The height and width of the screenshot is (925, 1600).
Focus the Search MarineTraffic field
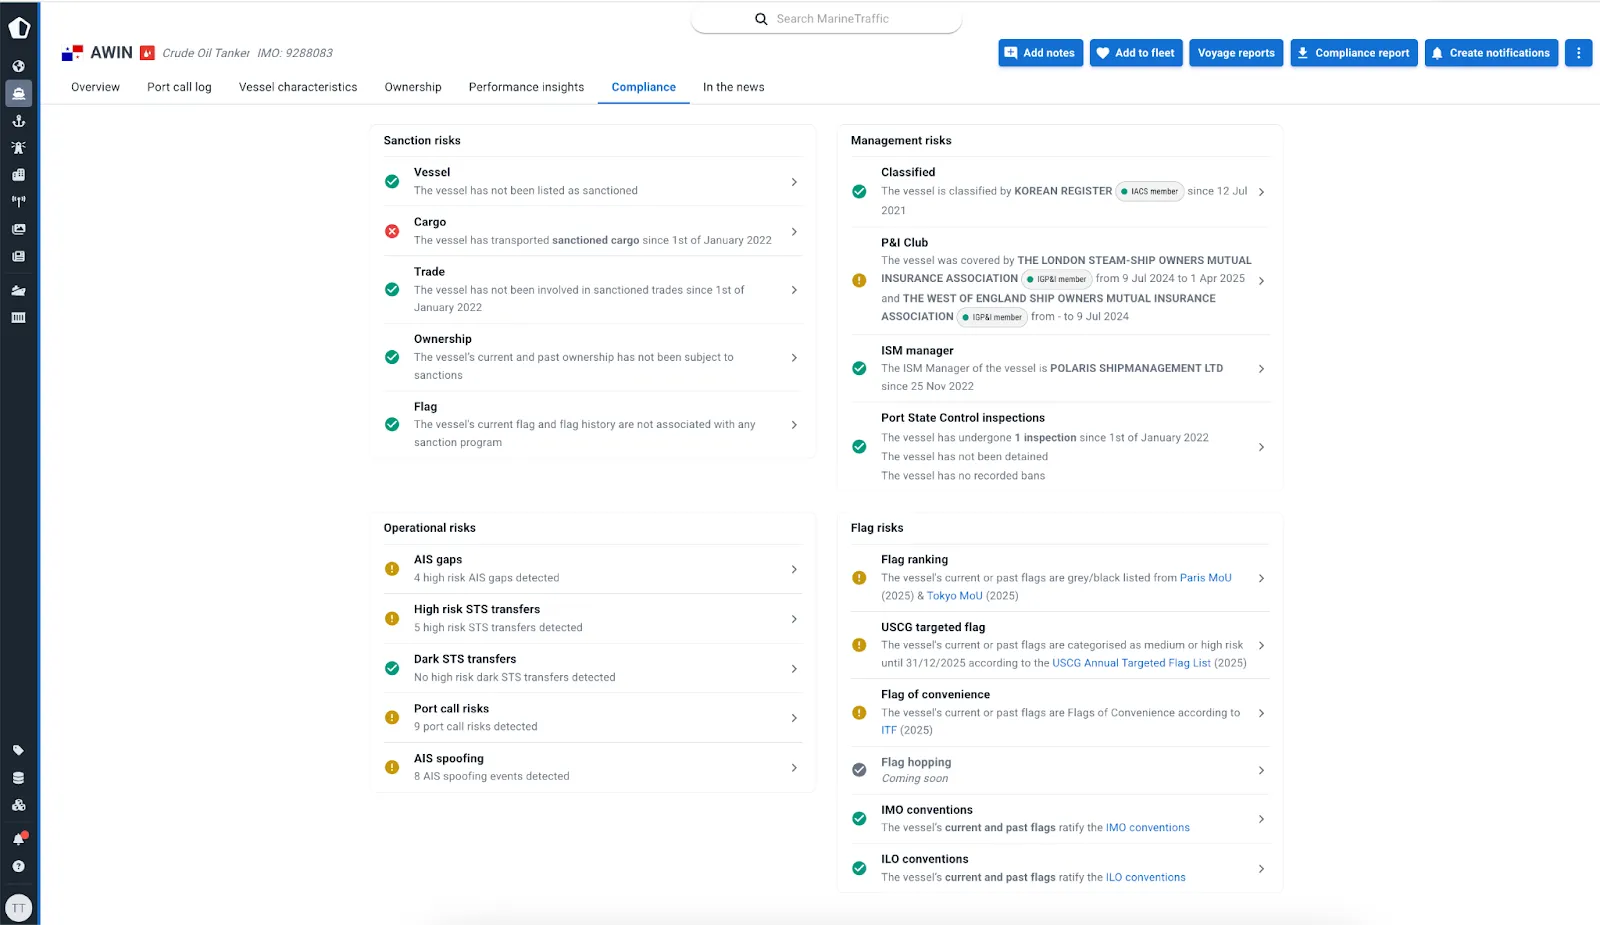826,19
